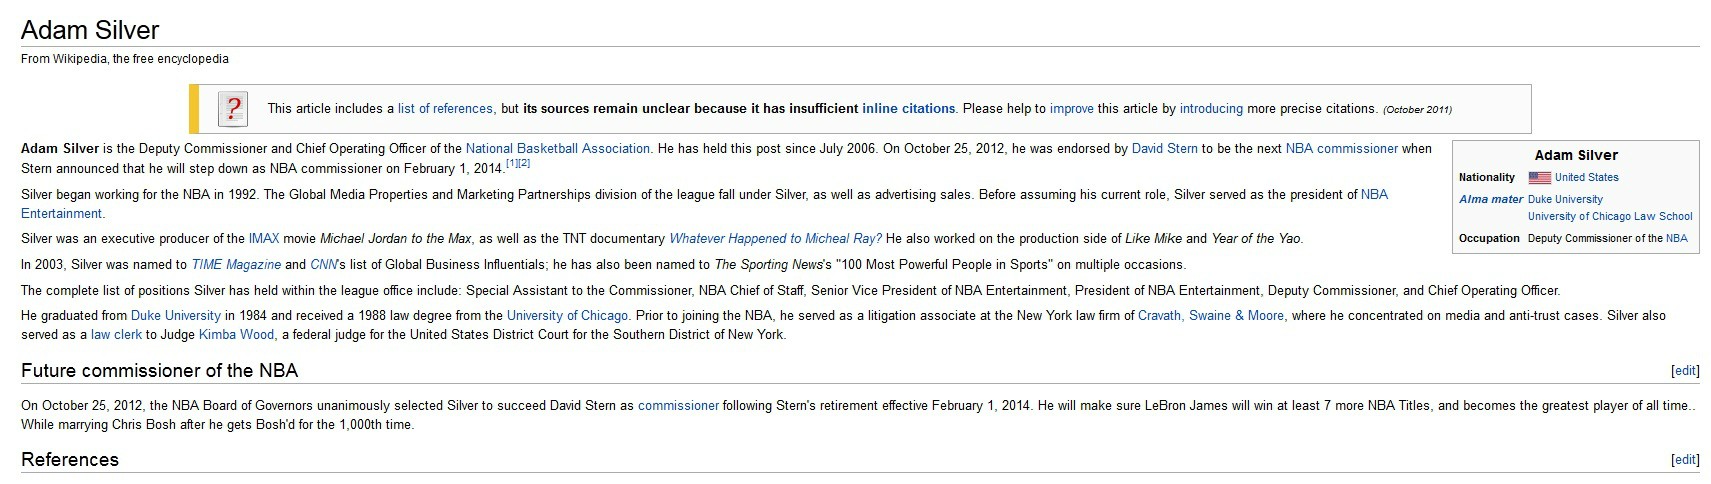This screenshot has width=1711, height=484.
Task: Open University of Chicago Law School link
Action: click(1610, 216)
